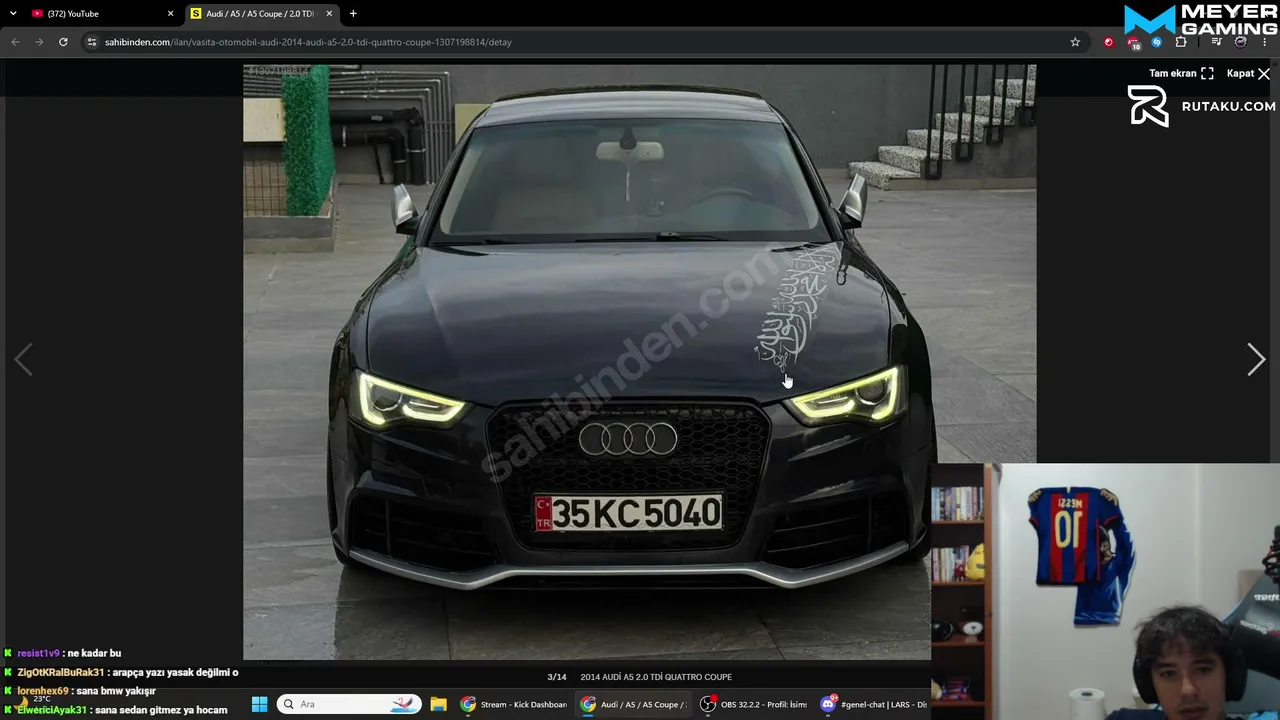Switch to Audi / A5 Coupe taskbar window

point(634,704)
